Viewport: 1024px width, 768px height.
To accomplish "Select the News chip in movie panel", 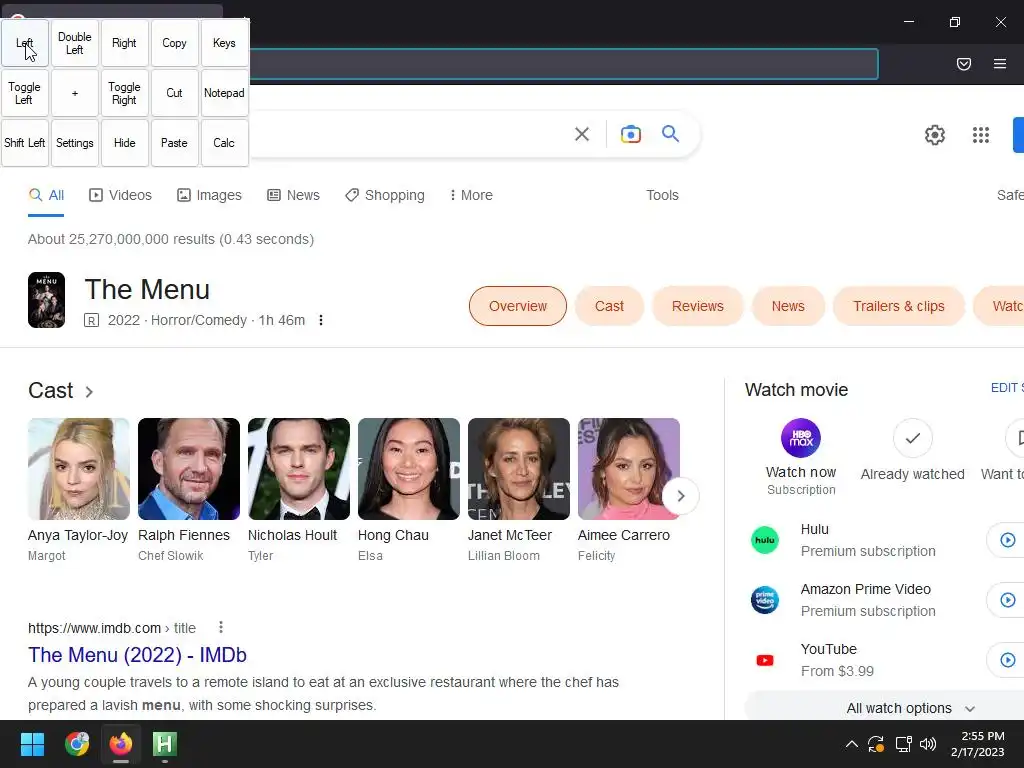I will click(x=788, y=306).
